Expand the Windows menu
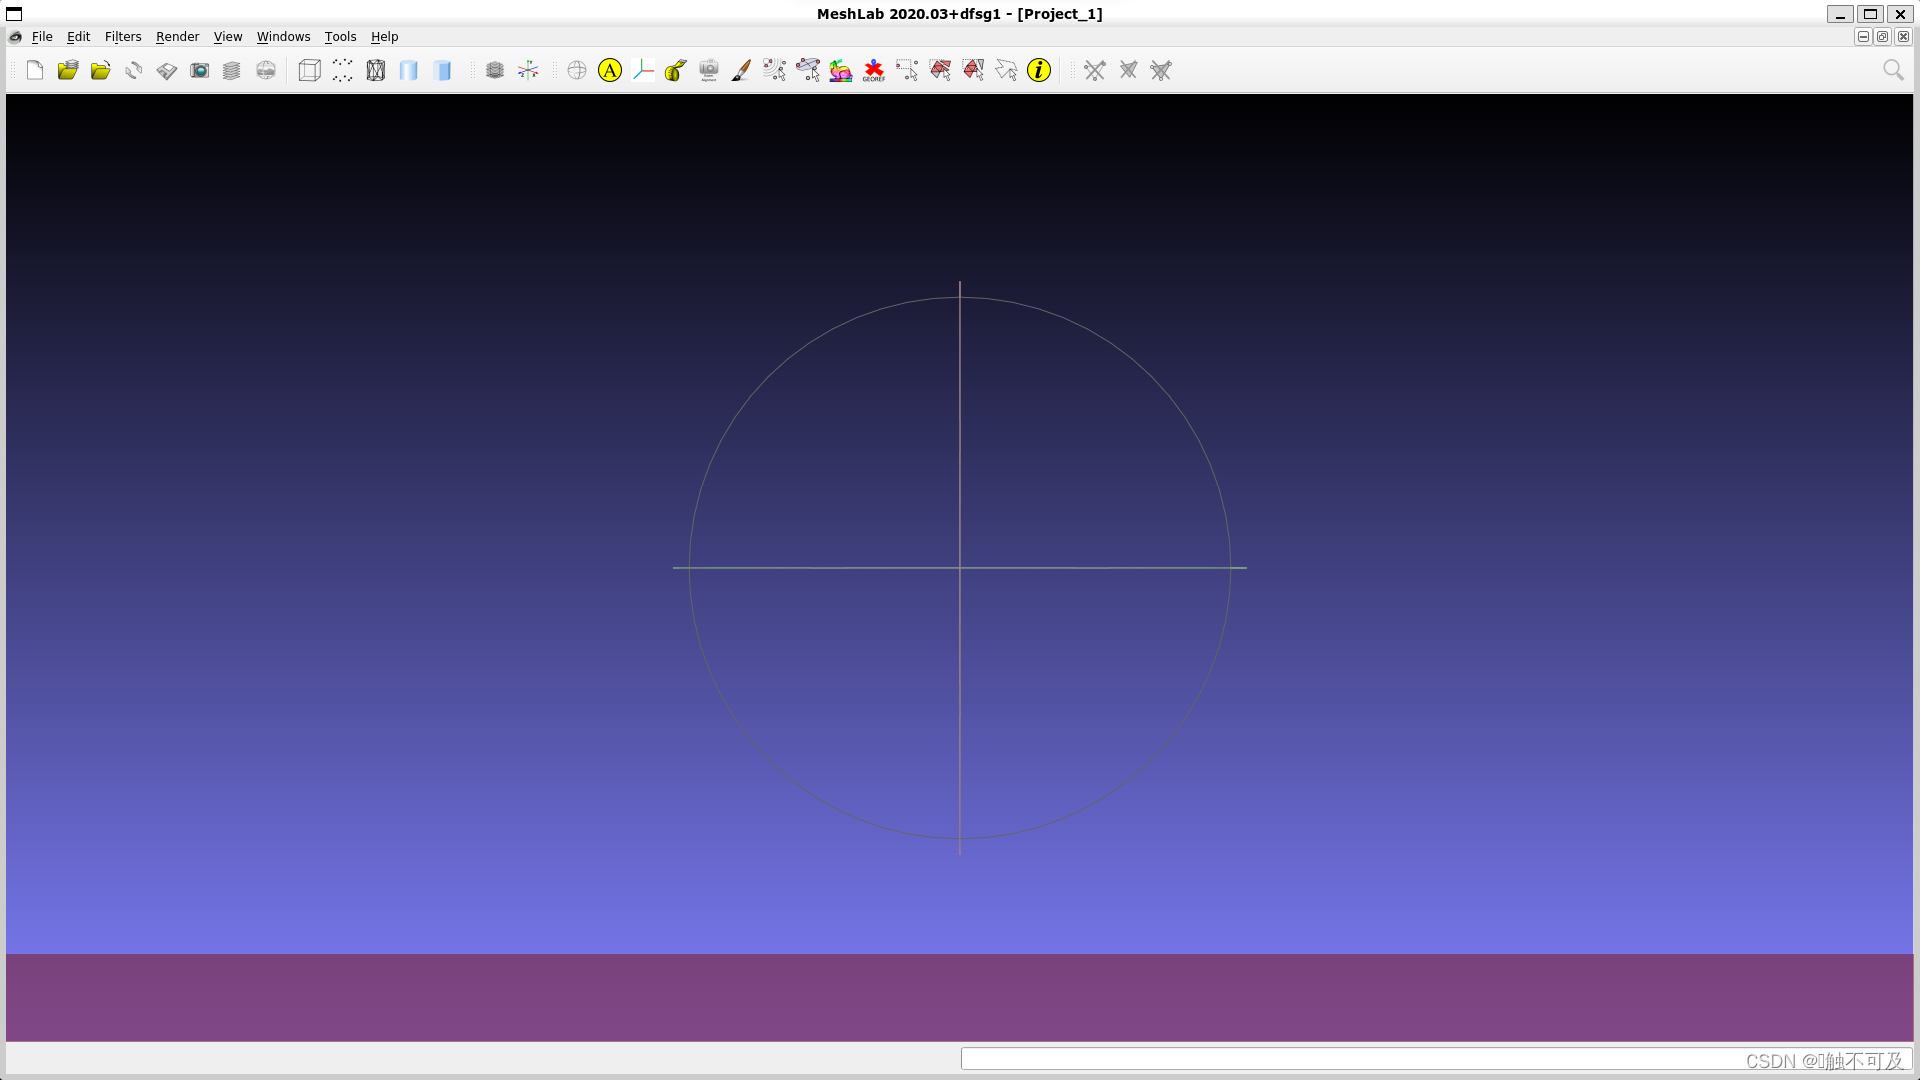The width and height of the screenshot is (1920, 1080). [x=283, y=37]
